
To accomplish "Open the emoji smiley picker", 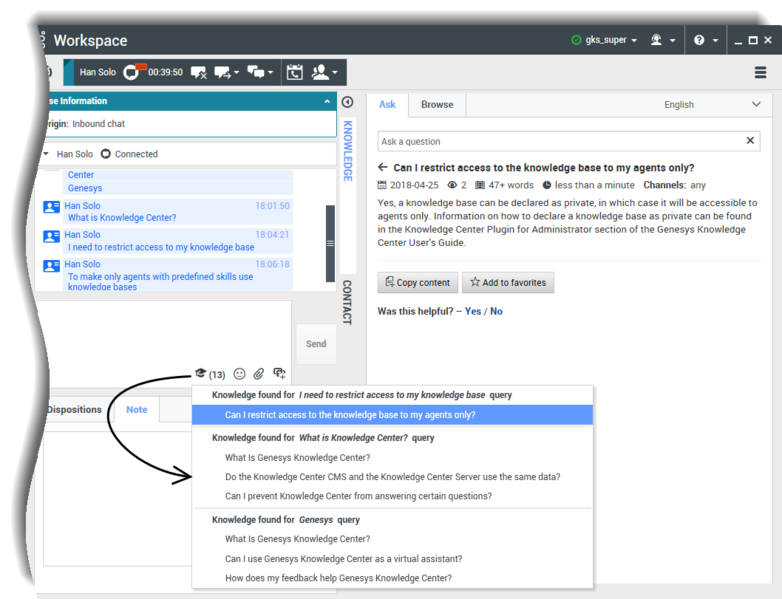I will 239,374.
